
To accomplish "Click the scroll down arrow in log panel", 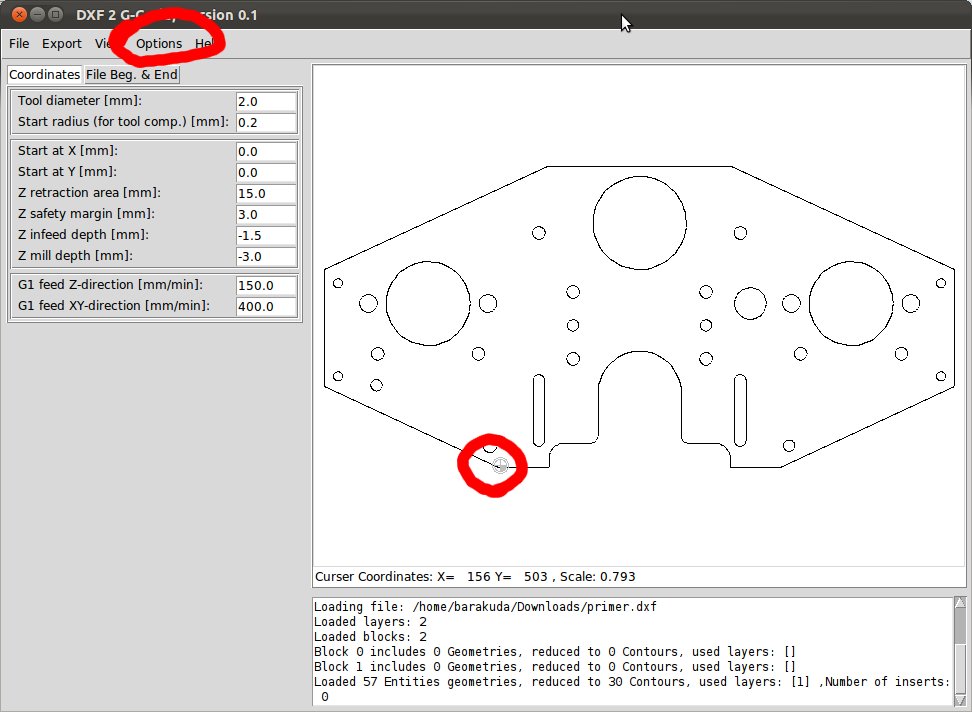I will tap(960, 700).
